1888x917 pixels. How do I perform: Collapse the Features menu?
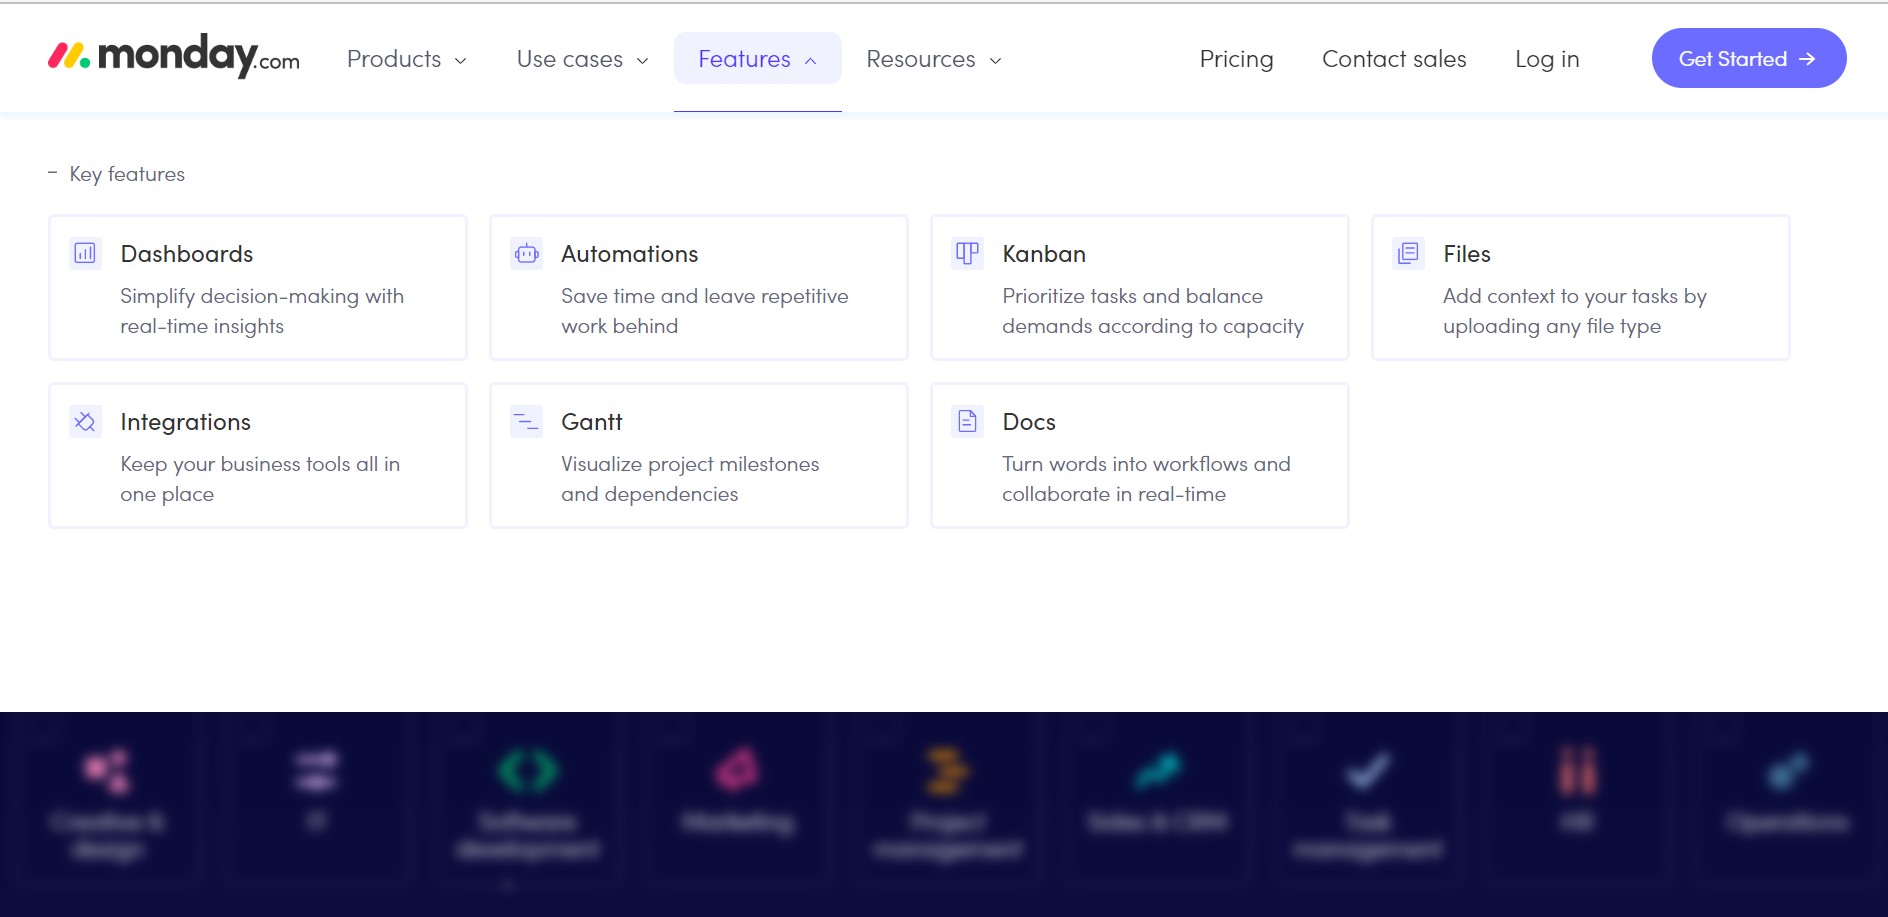coord(757,59)
